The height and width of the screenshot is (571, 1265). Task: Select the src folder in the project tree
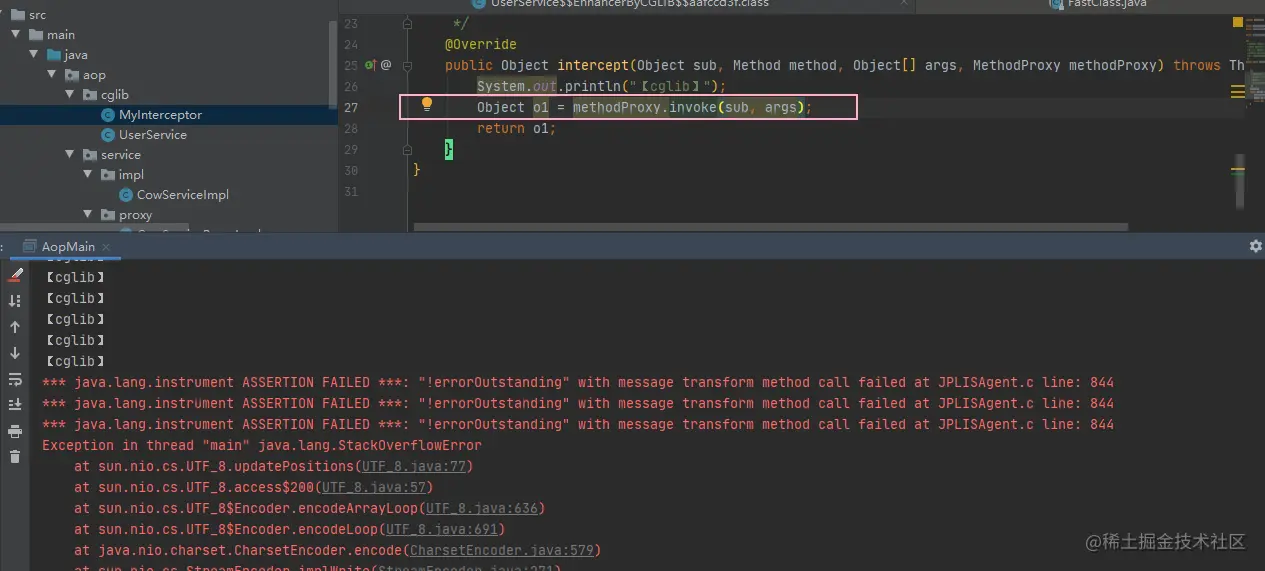[x=37, y=15]
